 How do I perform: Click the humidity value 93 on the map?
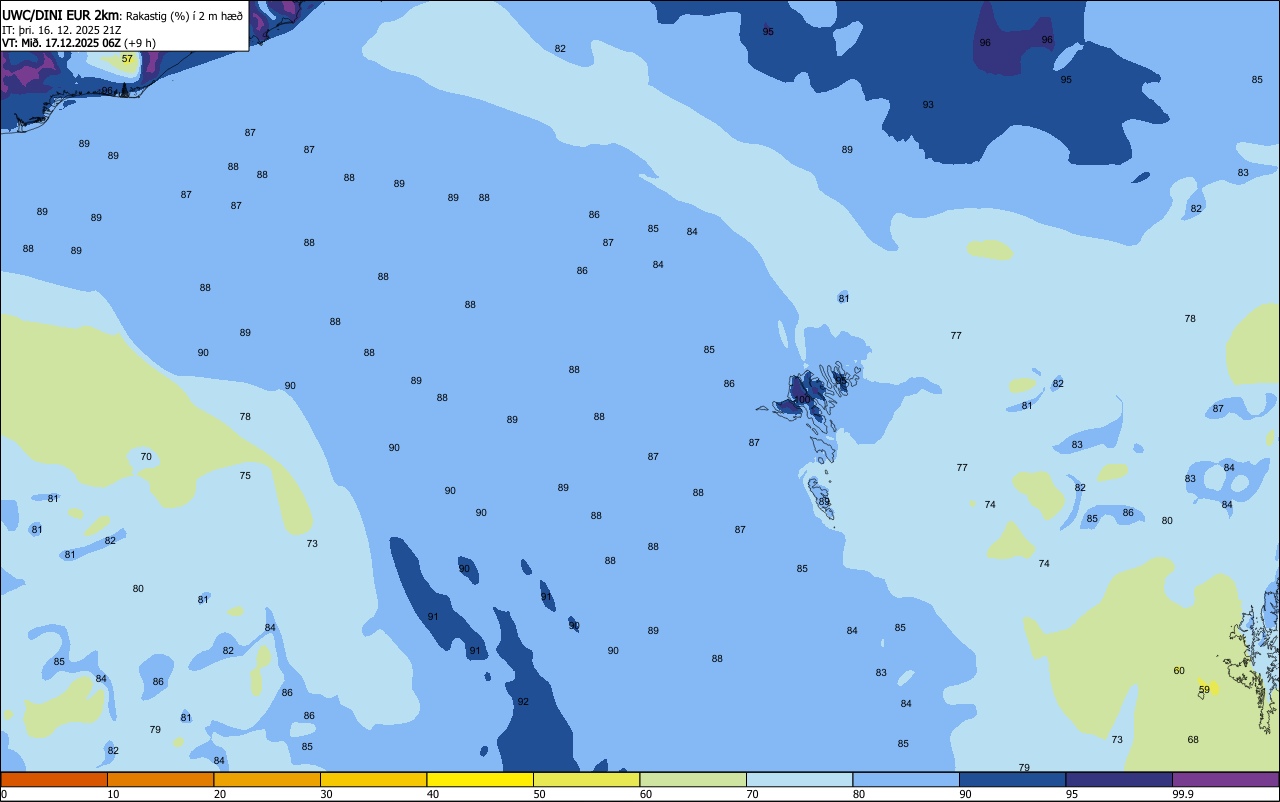coord(928,105)
